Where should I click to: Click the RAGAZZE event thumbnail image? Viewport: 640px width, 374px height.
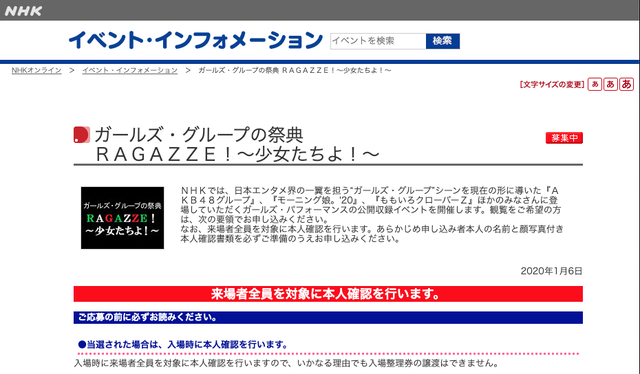click(x=122, y=218)
